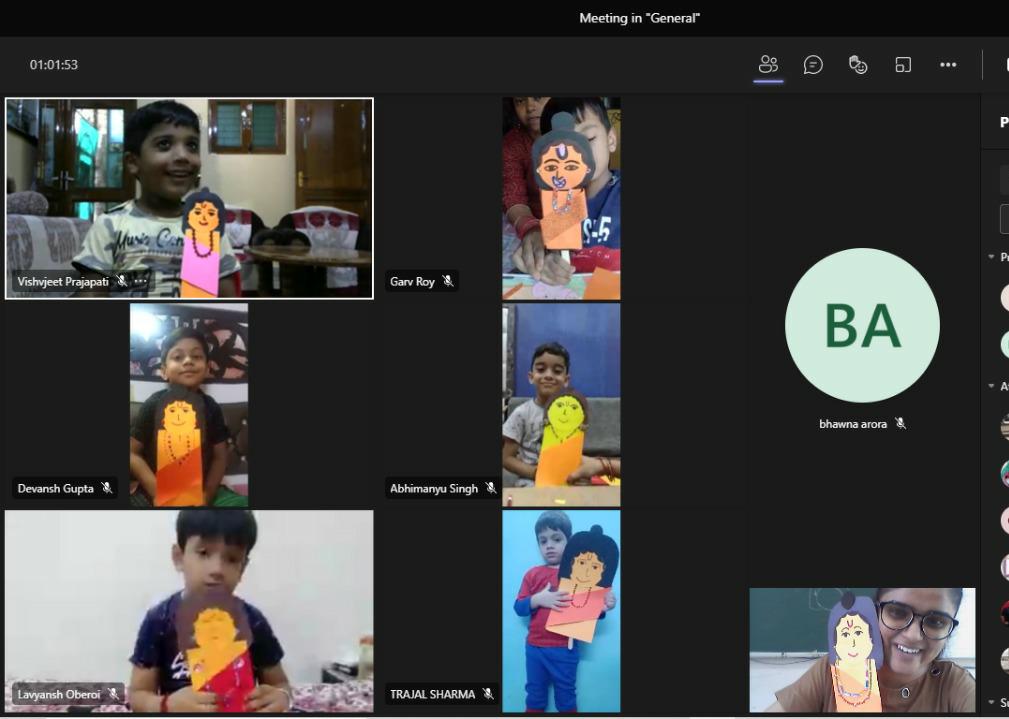Click TRAJAL SHARMA's muted microphone icon
Viewport: 1009px width, 719px height.
pyautogui.click(x=488, y=693)
